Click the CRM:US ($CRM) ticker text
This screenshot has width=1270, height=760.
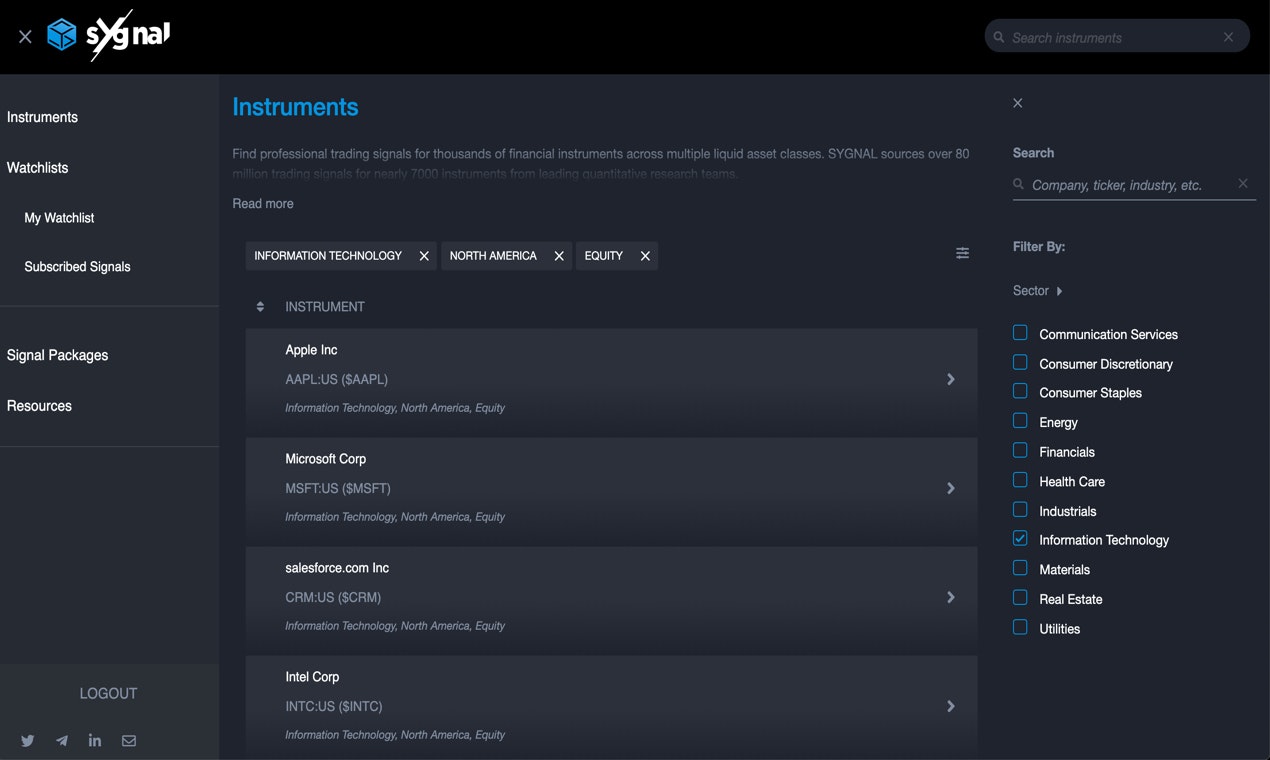point(333,597)
